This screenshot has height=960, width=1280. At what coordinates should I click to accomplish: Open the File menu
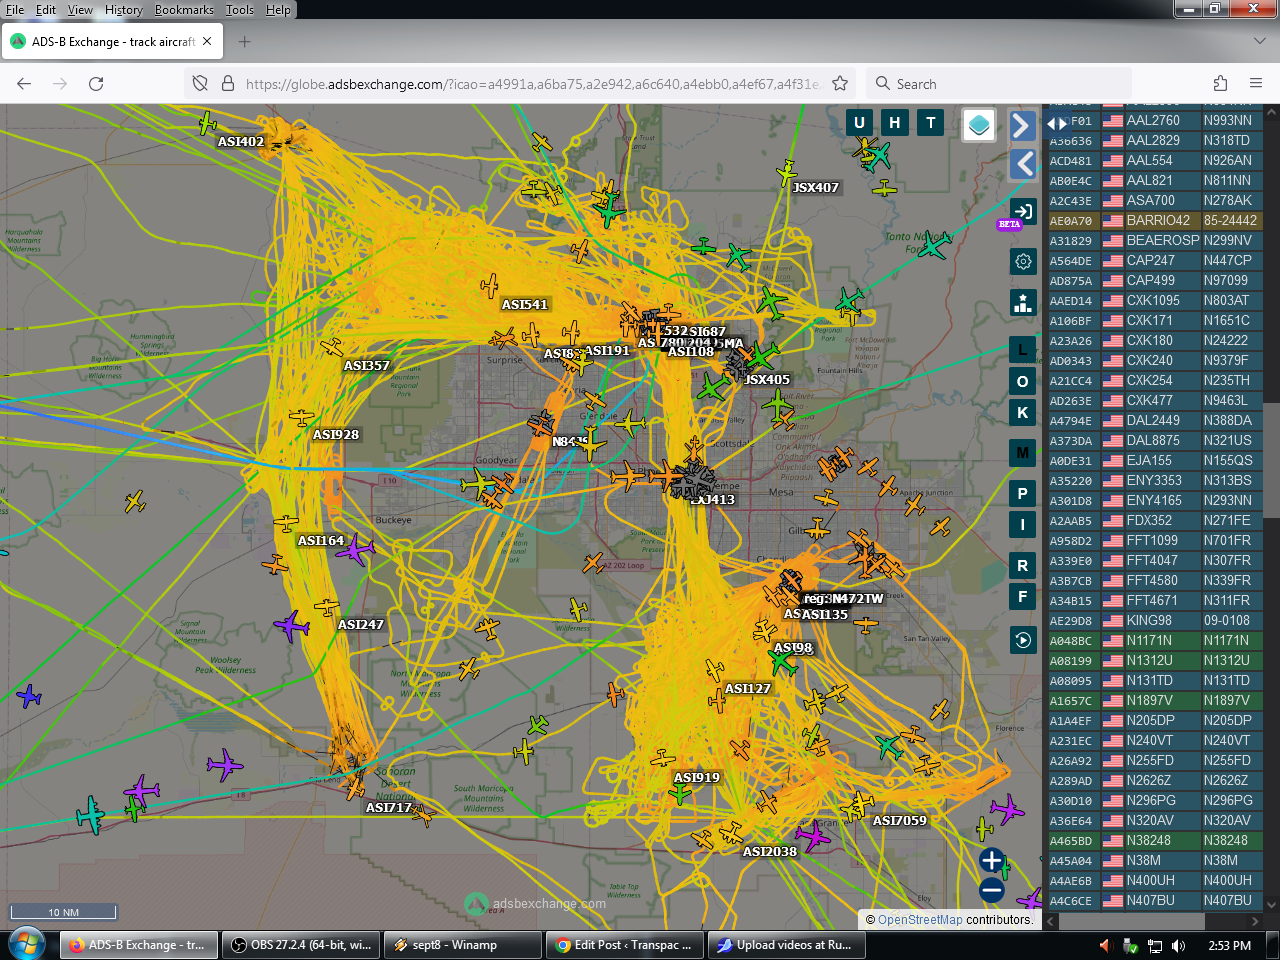15,10
